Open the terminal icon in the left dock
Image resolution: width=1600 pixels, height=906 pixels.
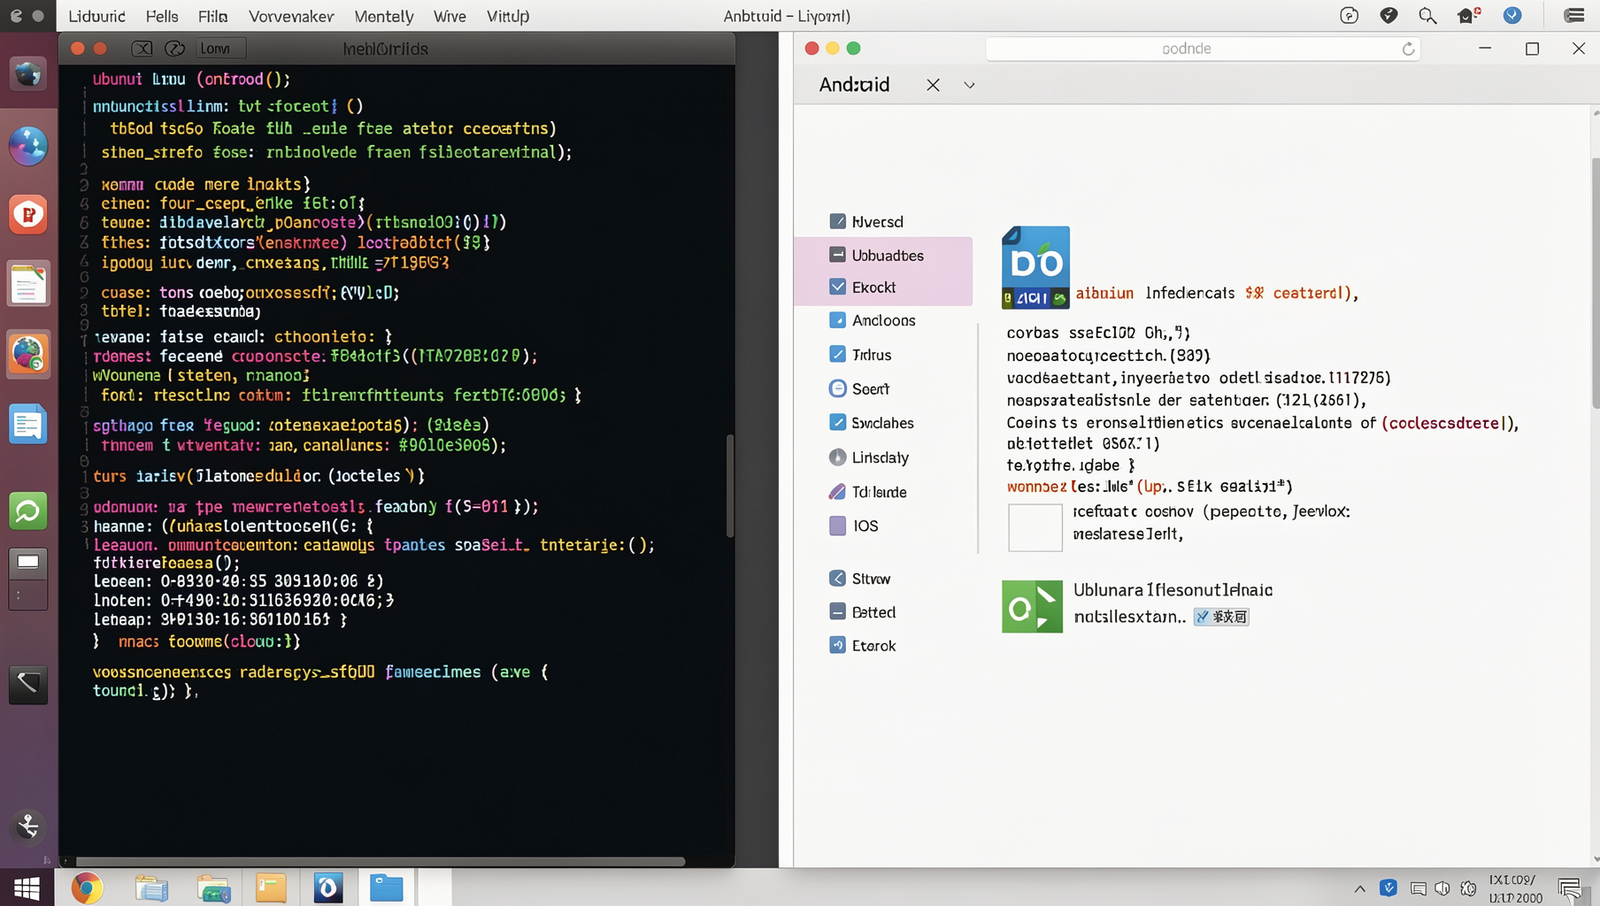[28, 684]
